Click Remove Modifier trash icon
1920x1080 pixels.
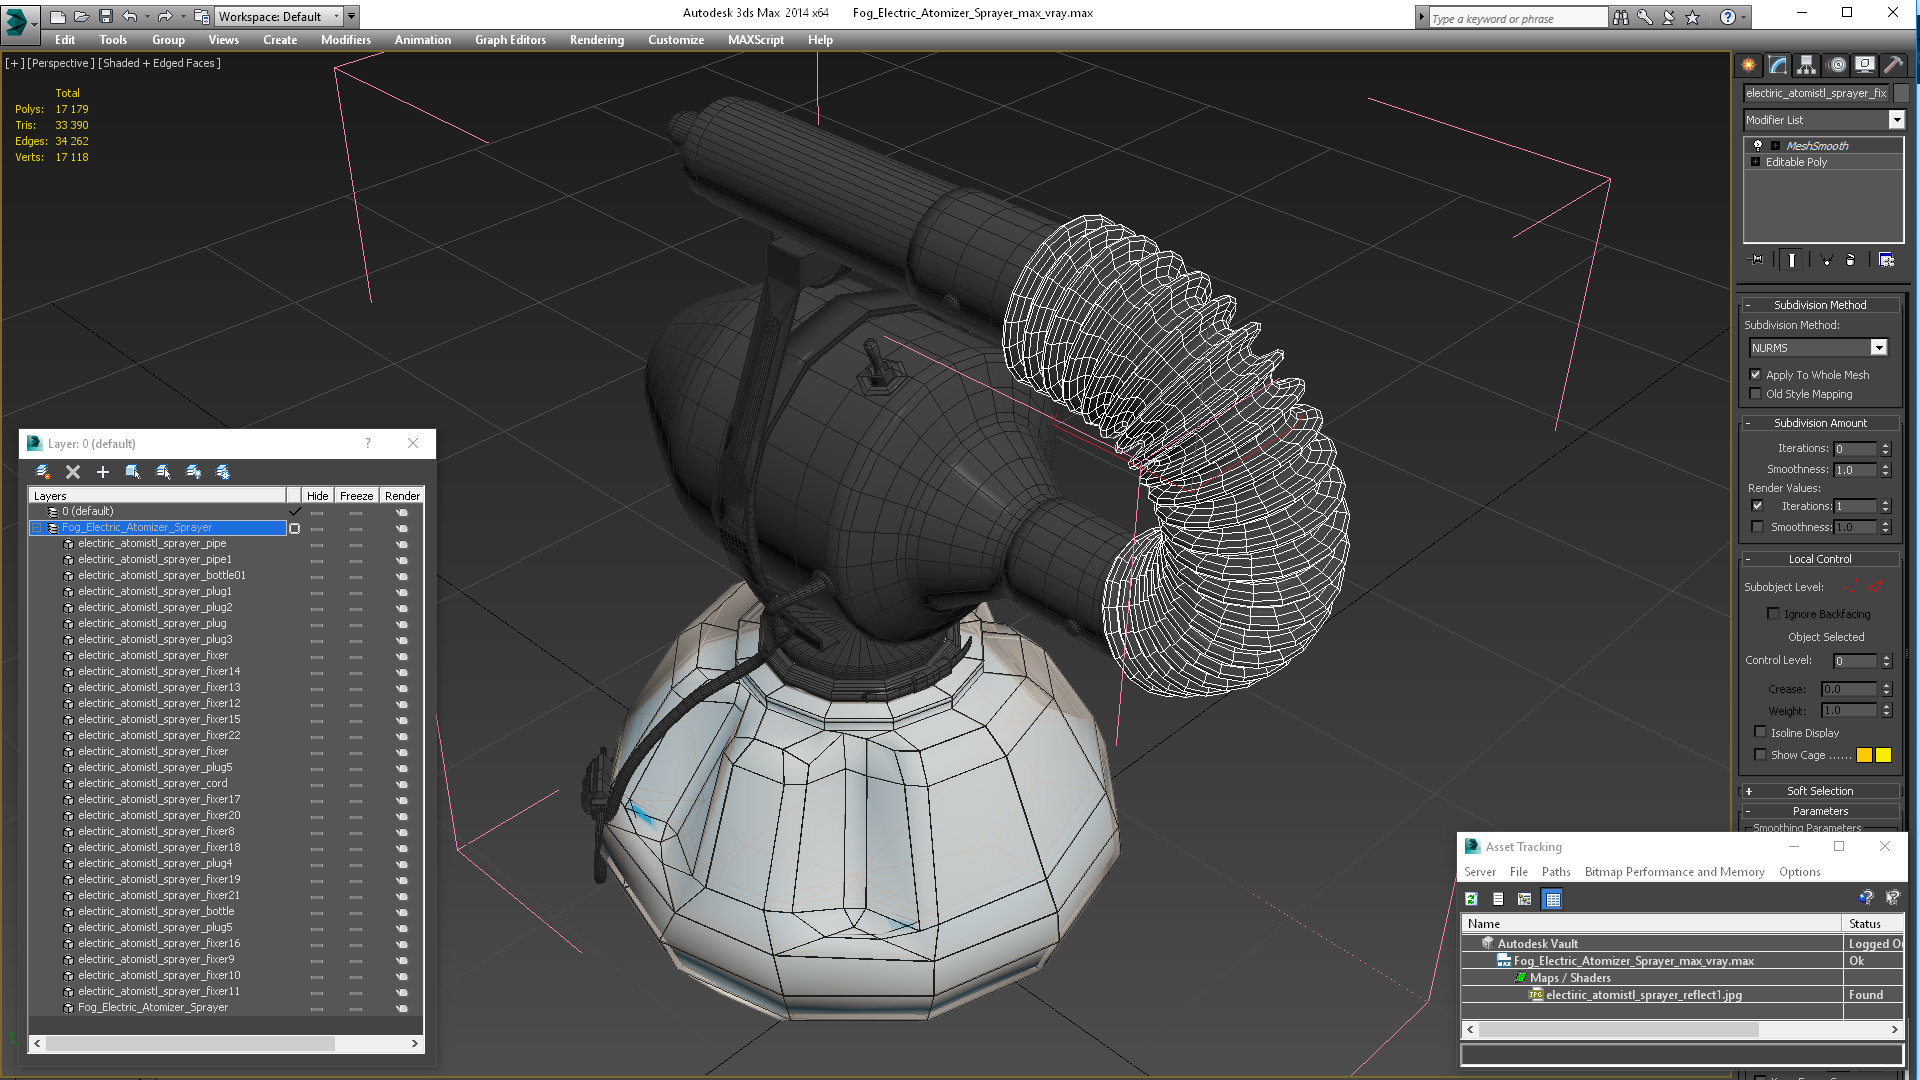1850,260
